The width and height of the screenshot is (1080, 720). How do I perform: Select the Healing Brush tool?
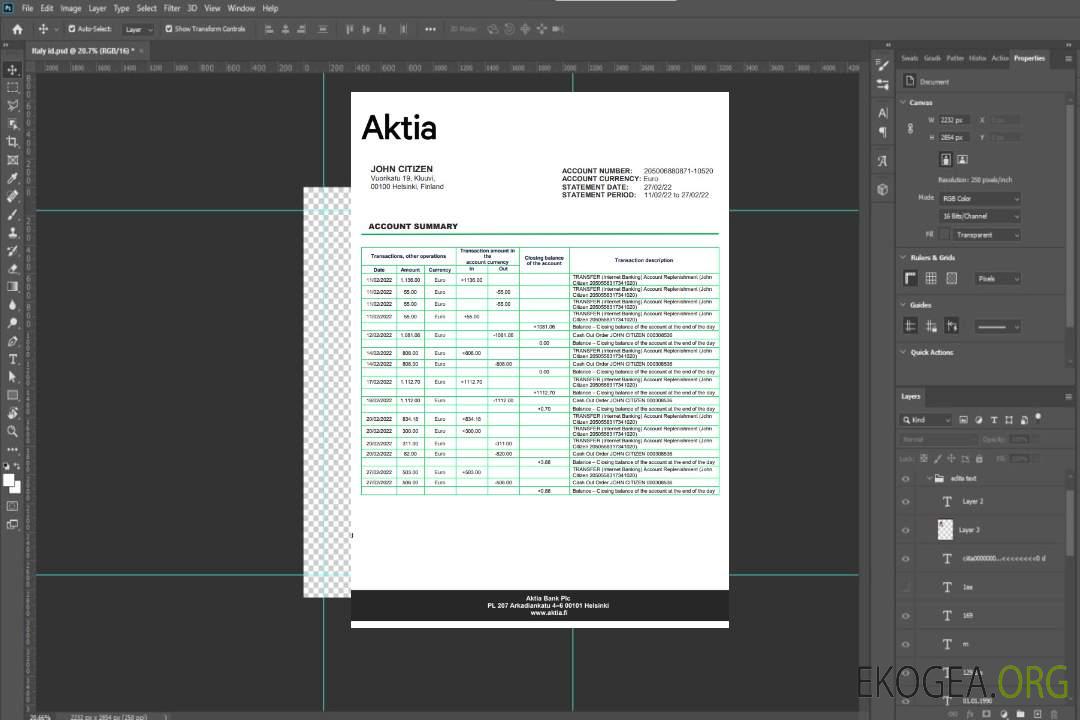click(x=12, y=196)
